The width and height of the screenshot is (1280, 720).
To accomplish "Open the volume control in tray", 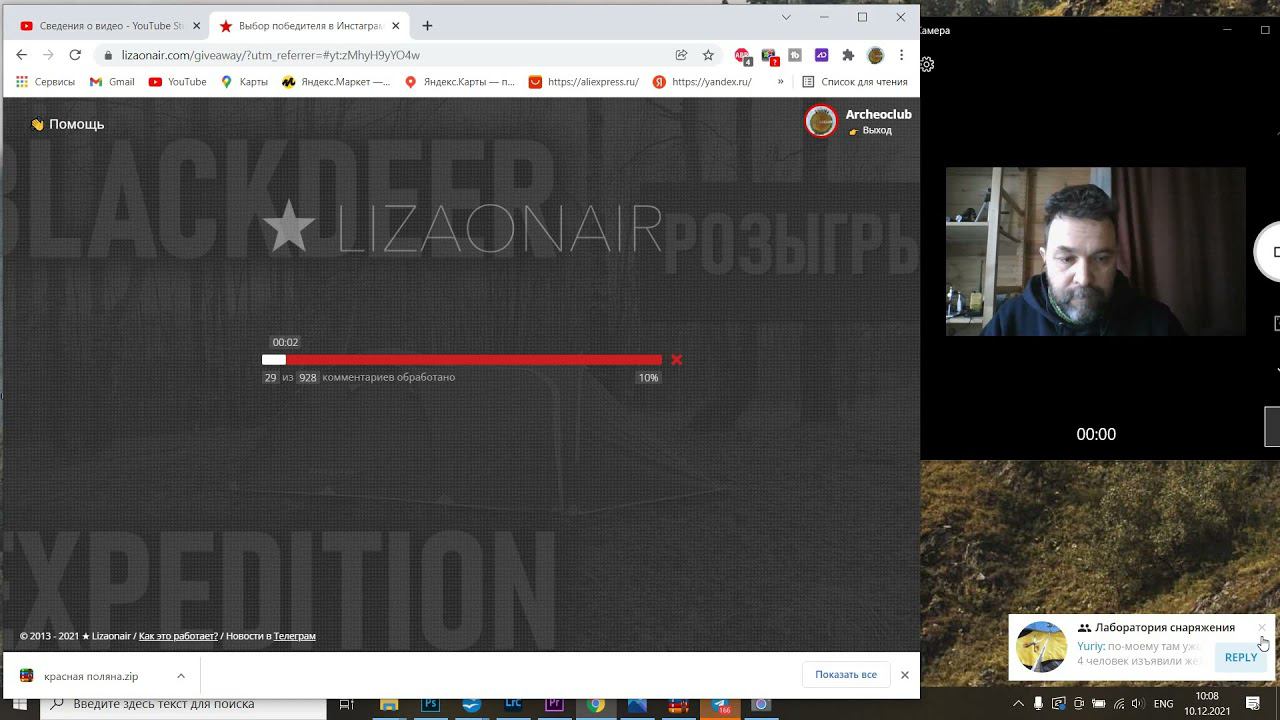I will pyautogui.click(x=1139, y=704).
